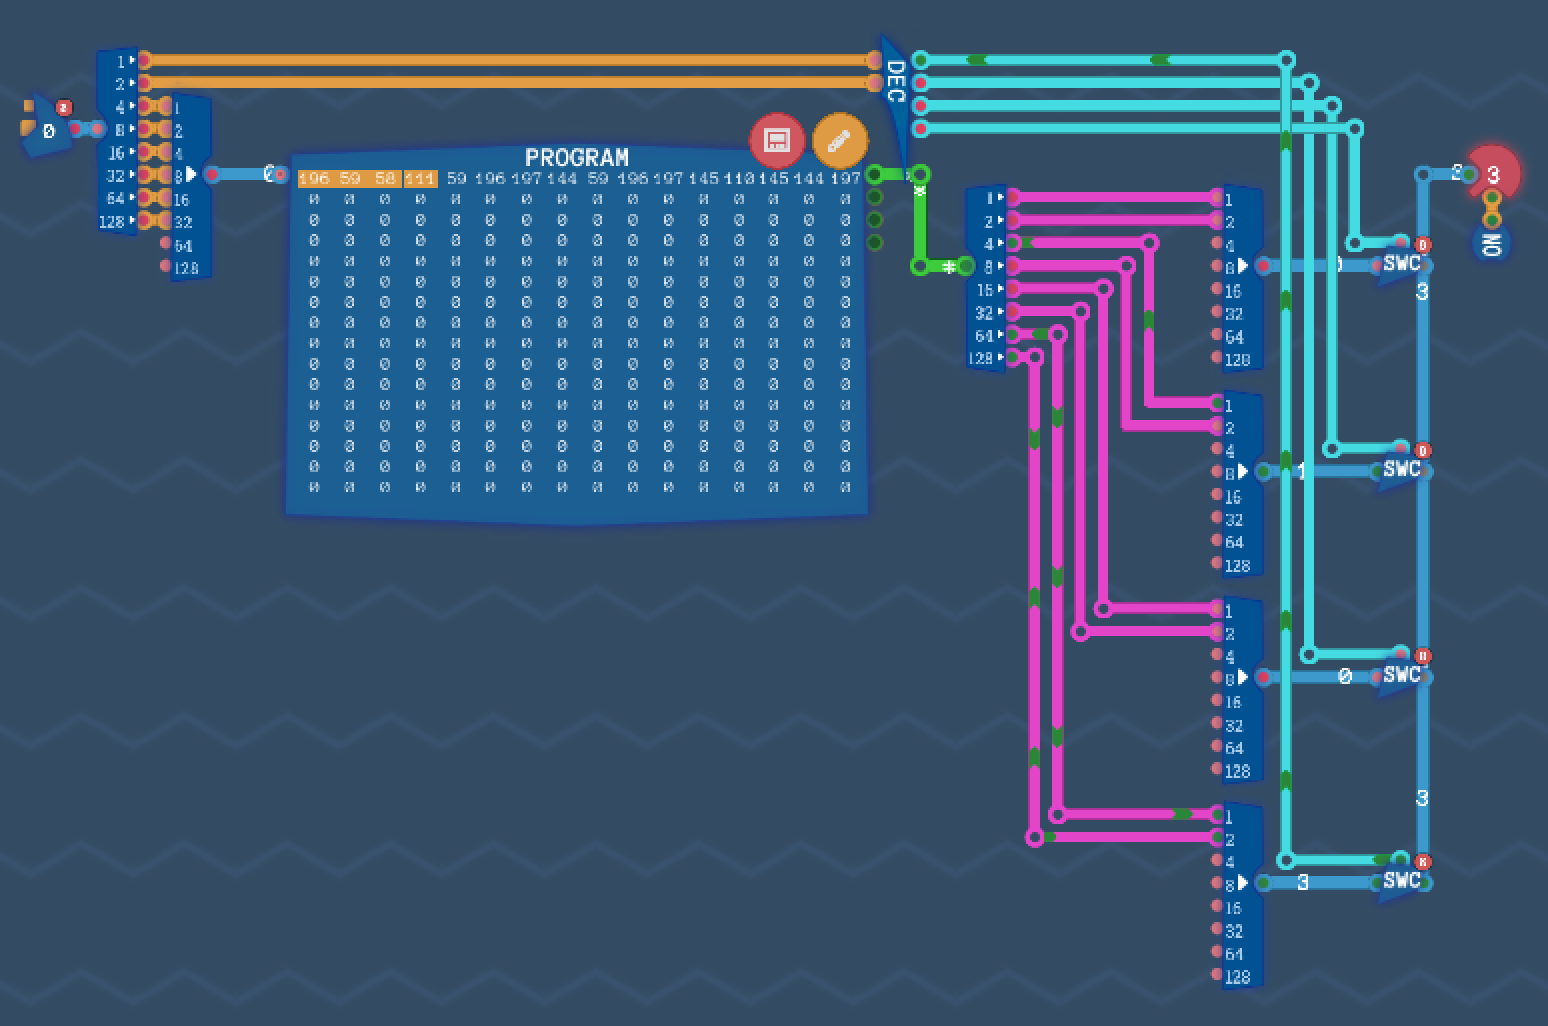Click the red memory view button
Screen dimensions: 1548x1026
pyautogui.click(x=777, y=140)
